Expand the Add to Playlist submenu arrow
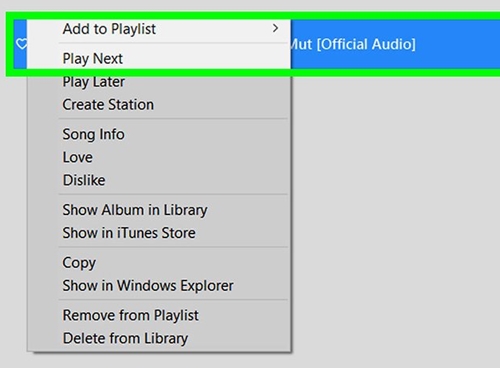 pos(275,28)
